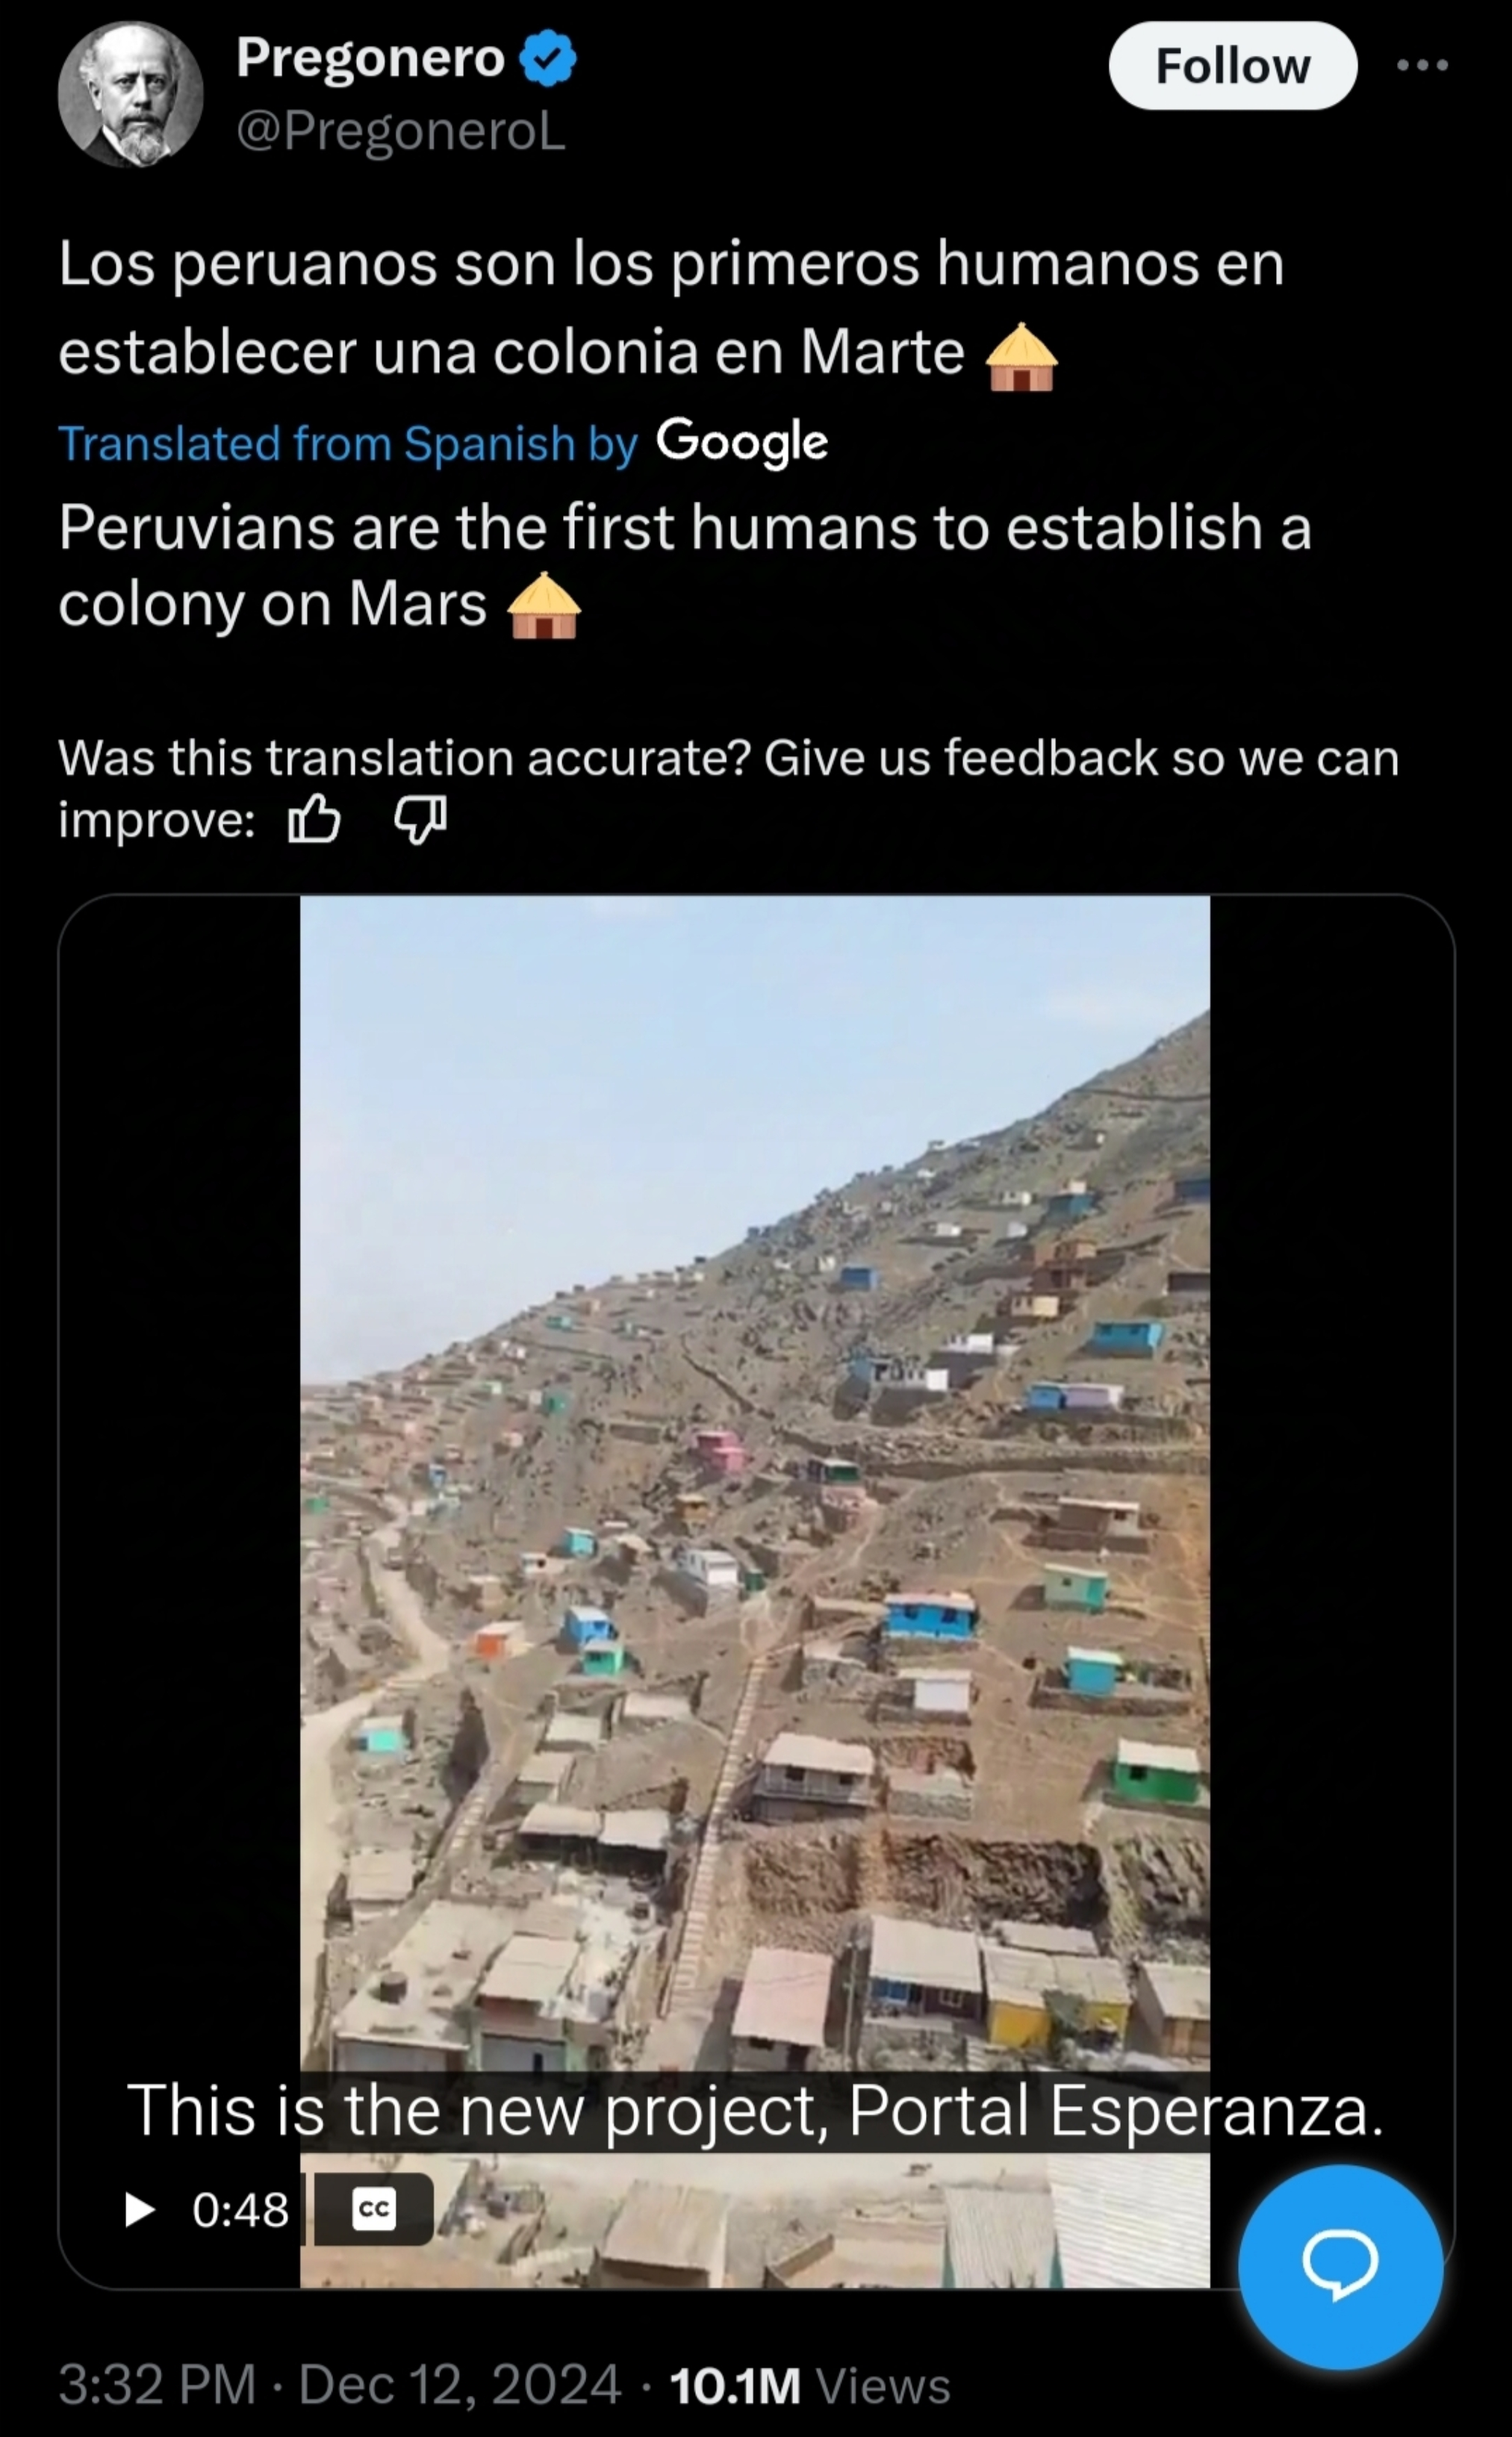Click the blue verified badge

548,58
